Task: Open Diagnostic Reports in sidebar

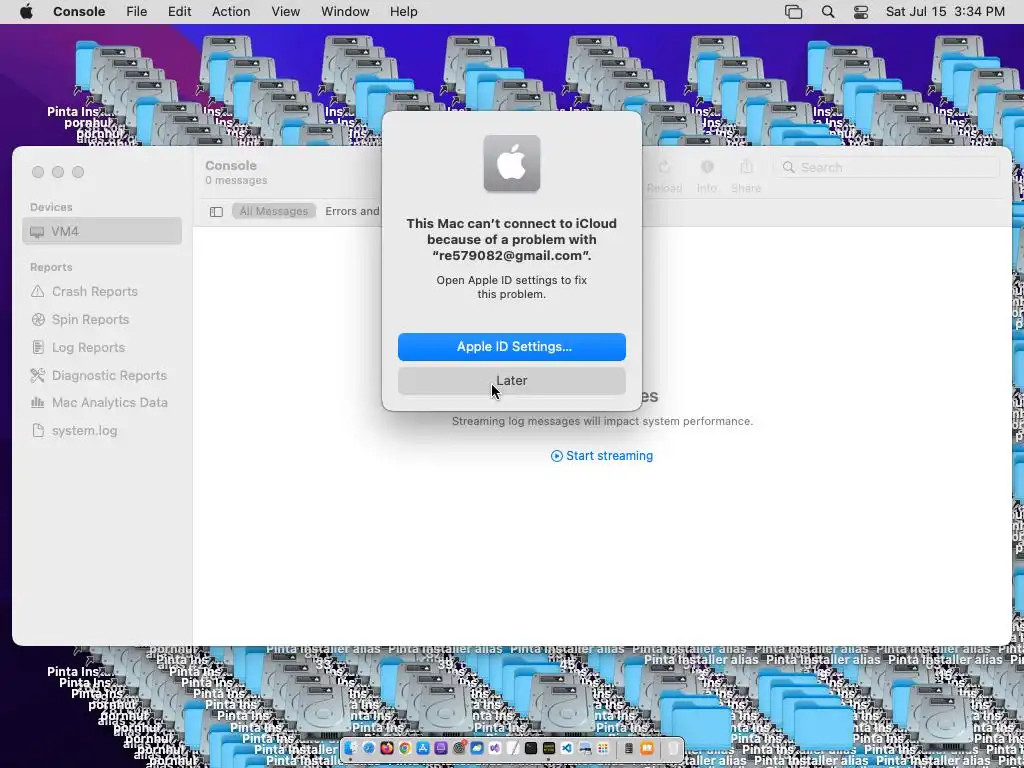Action: 109,376
